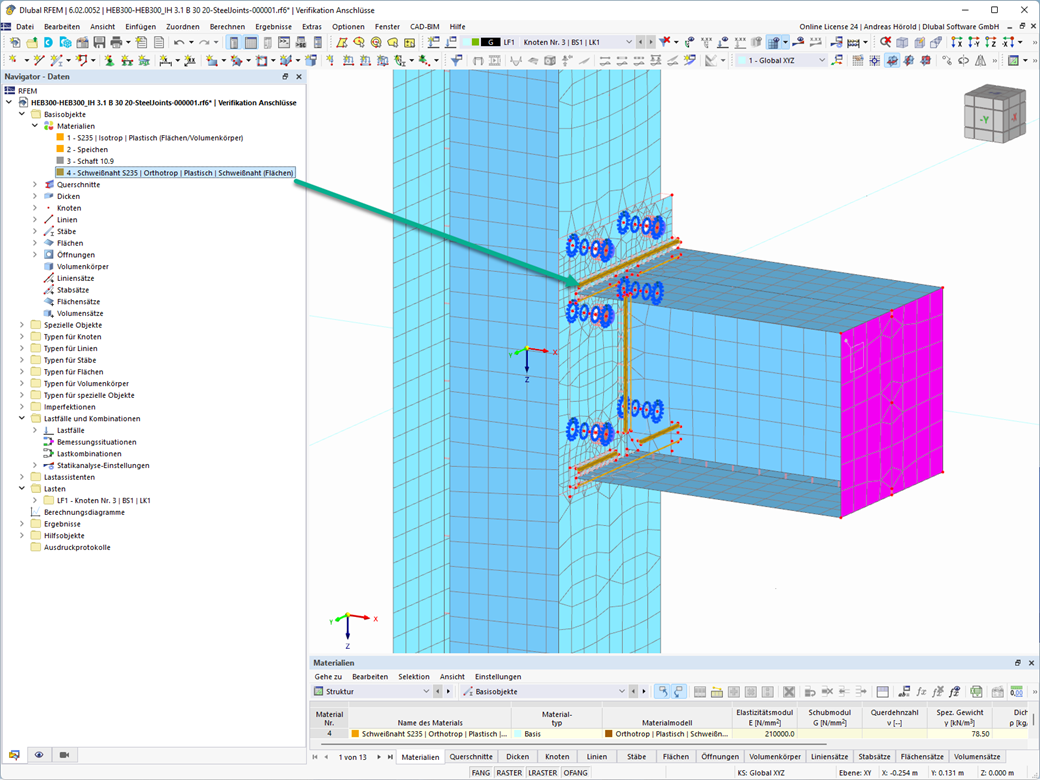
Task: Click the brown Orthotrop material model swatch in table
Action: coord(609,734)
